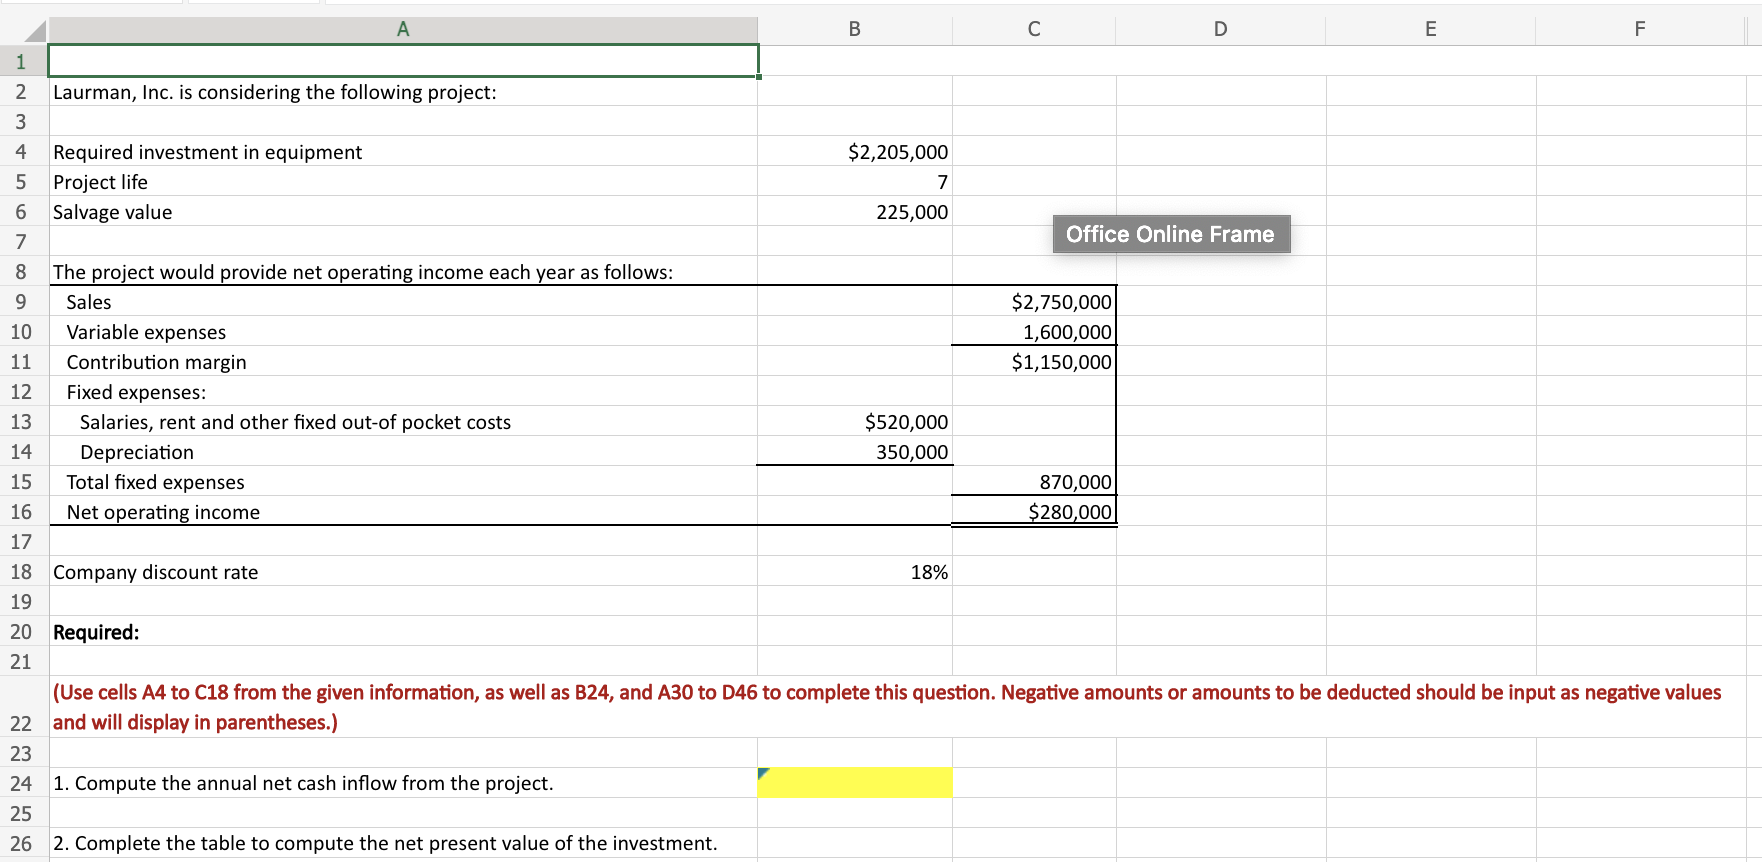Select '1. Compute the annual net cash inflow' text
This screenshot has width=1762, height=862.
[303, 783]
